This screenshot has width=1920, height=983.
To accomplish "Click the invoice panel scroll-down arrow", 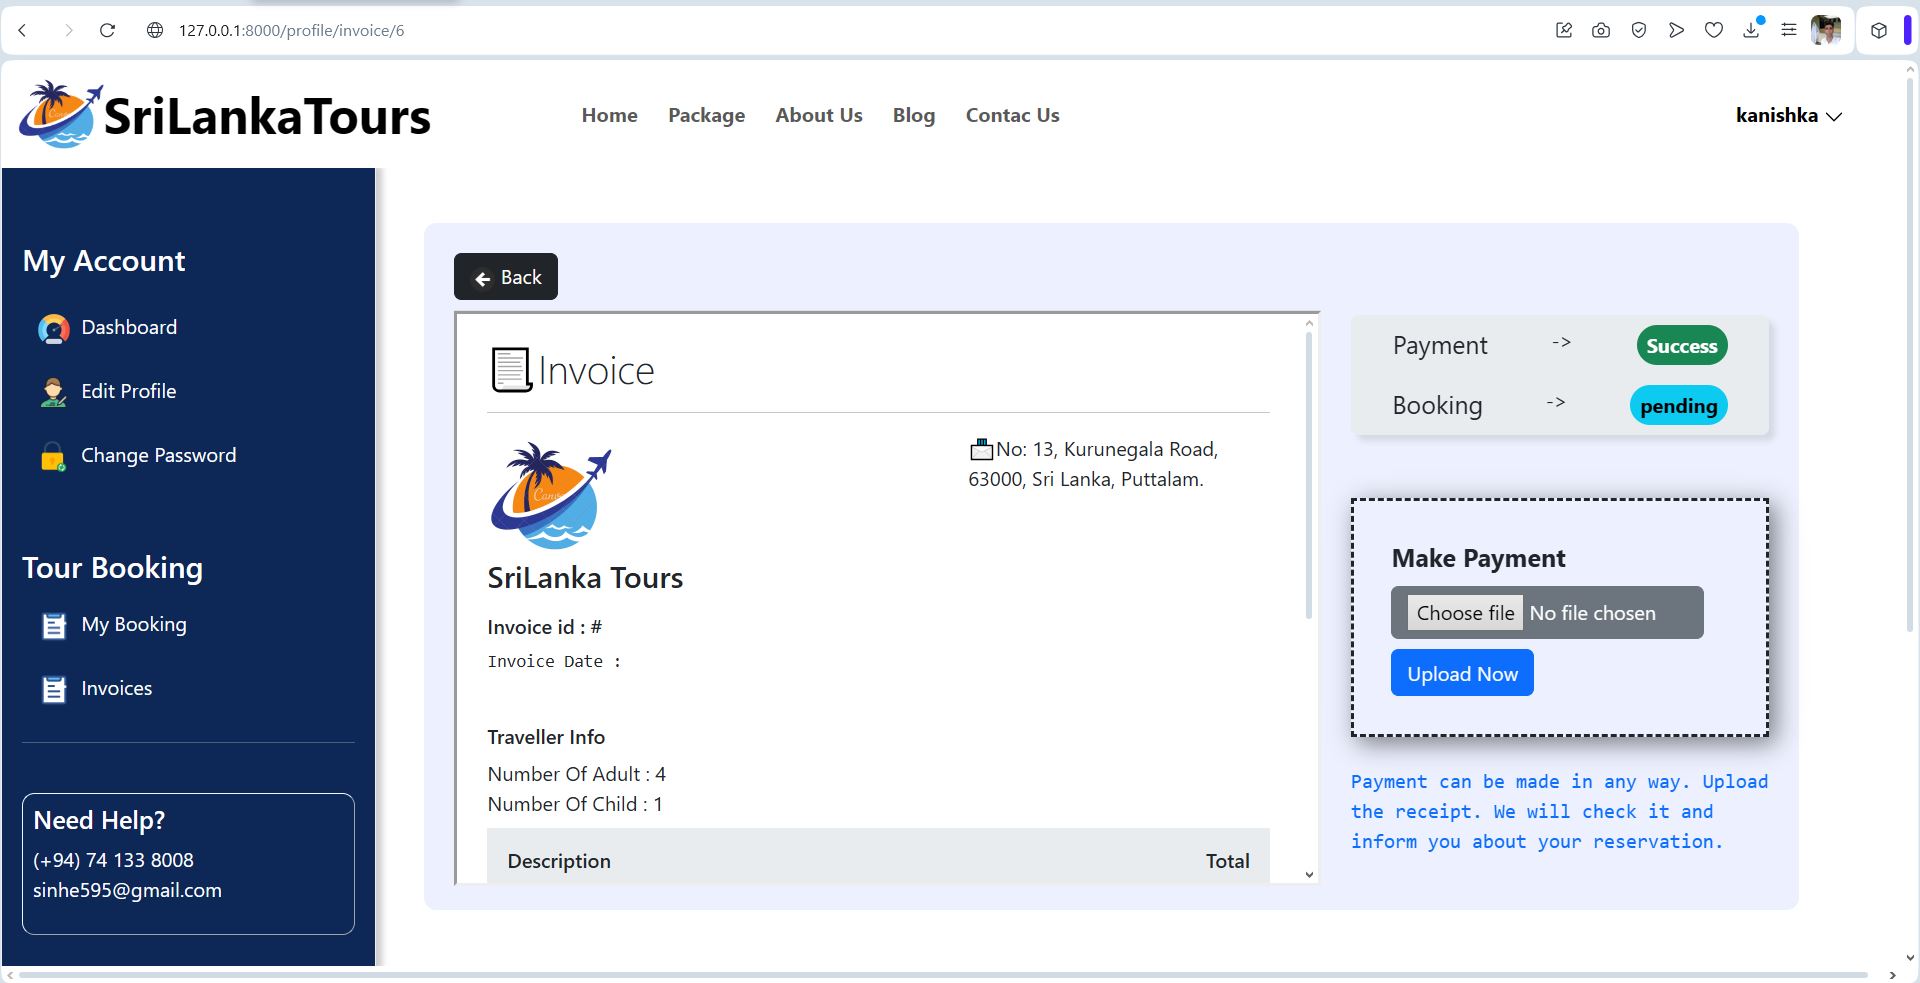I will coord(1309,874).
